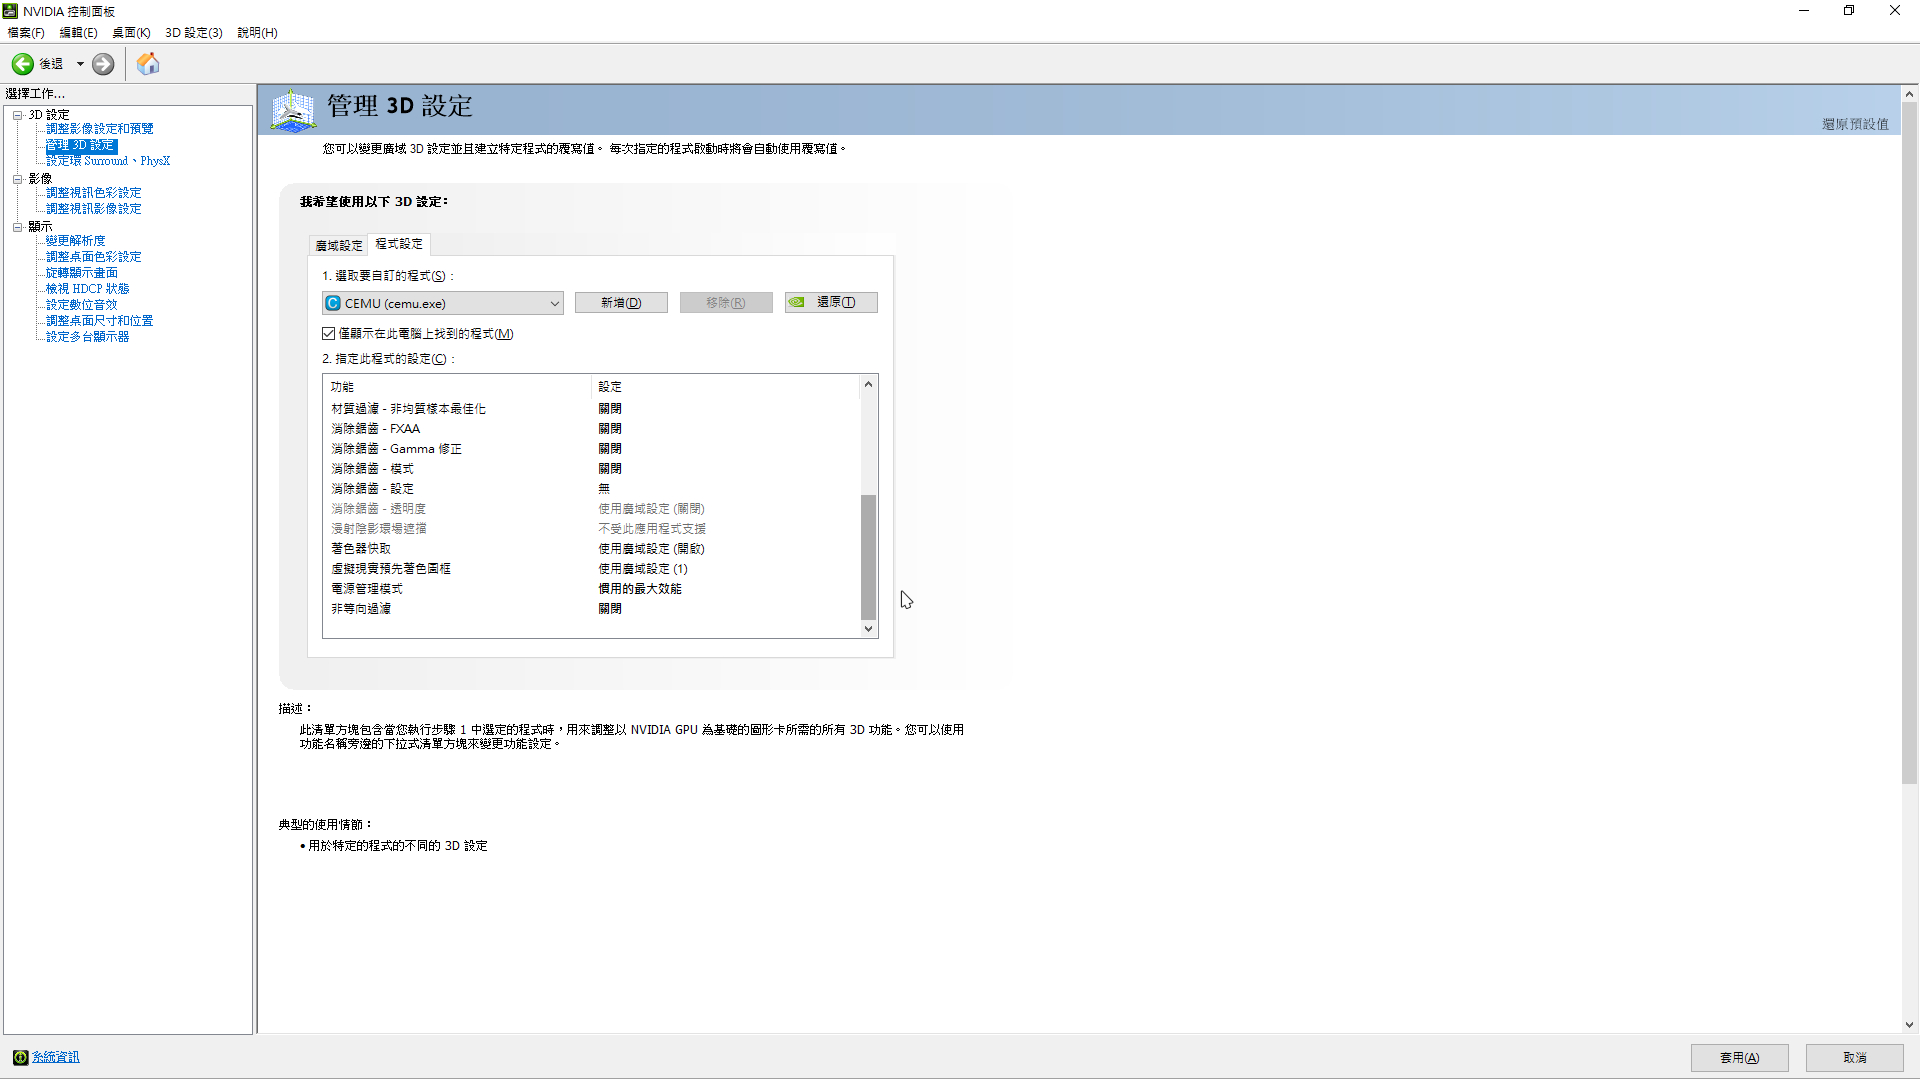Viewport: 1920px width, 1080px height.
Task: Open the Back history dropdown arrow
Action: 80,64
